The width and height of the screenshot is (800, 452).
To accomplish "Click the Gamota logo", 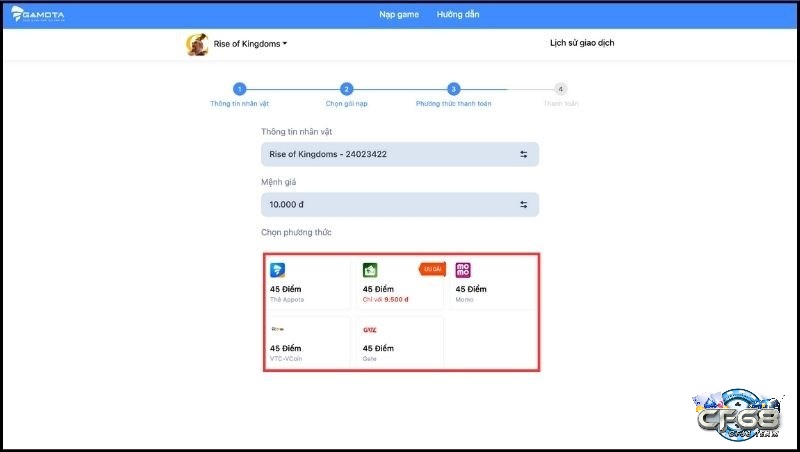I will click(38, 14).
